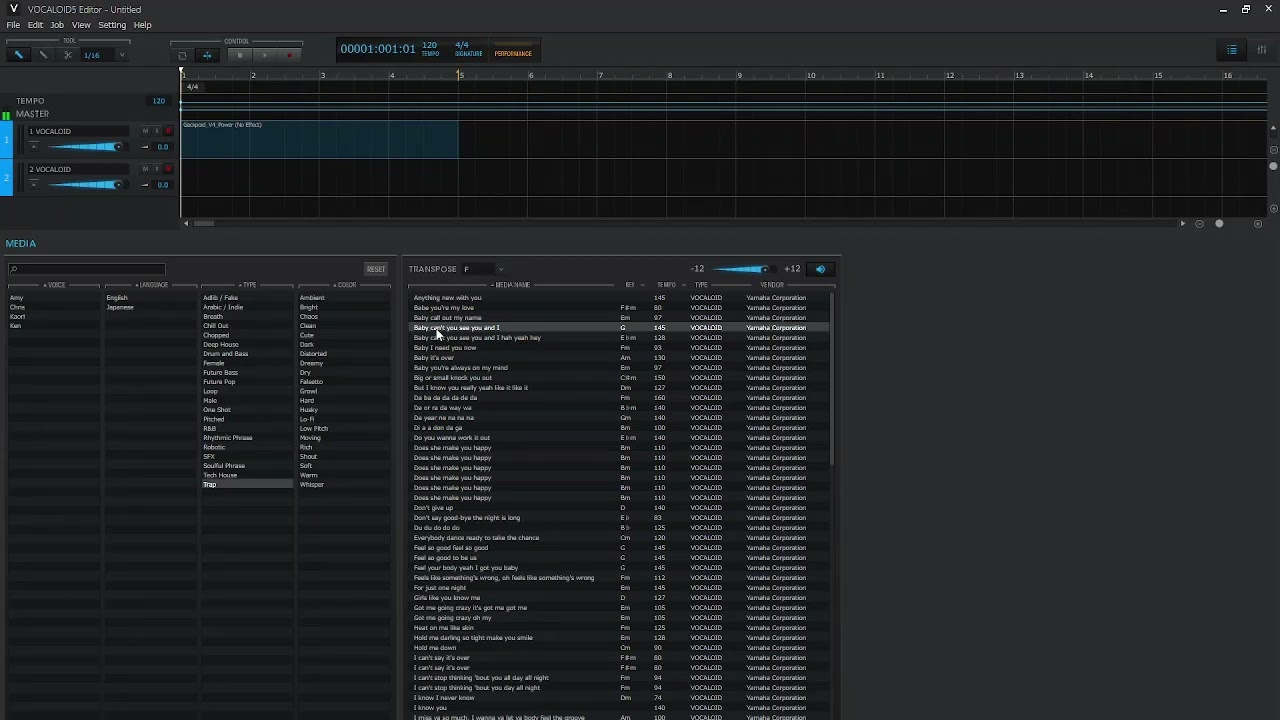This screenshot has height=720, width=1280.
Task: Select the arrow pointer tool
Action: 18,55
